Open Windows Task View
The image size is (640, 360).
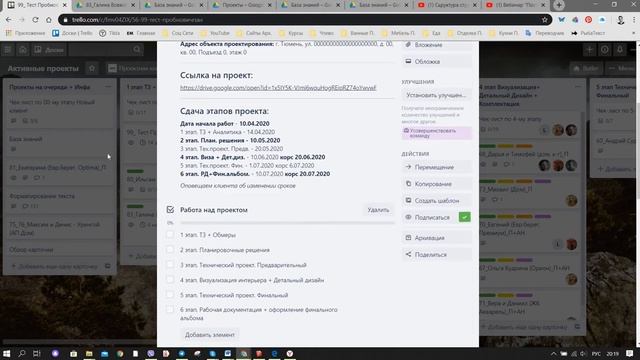point(37,353)
